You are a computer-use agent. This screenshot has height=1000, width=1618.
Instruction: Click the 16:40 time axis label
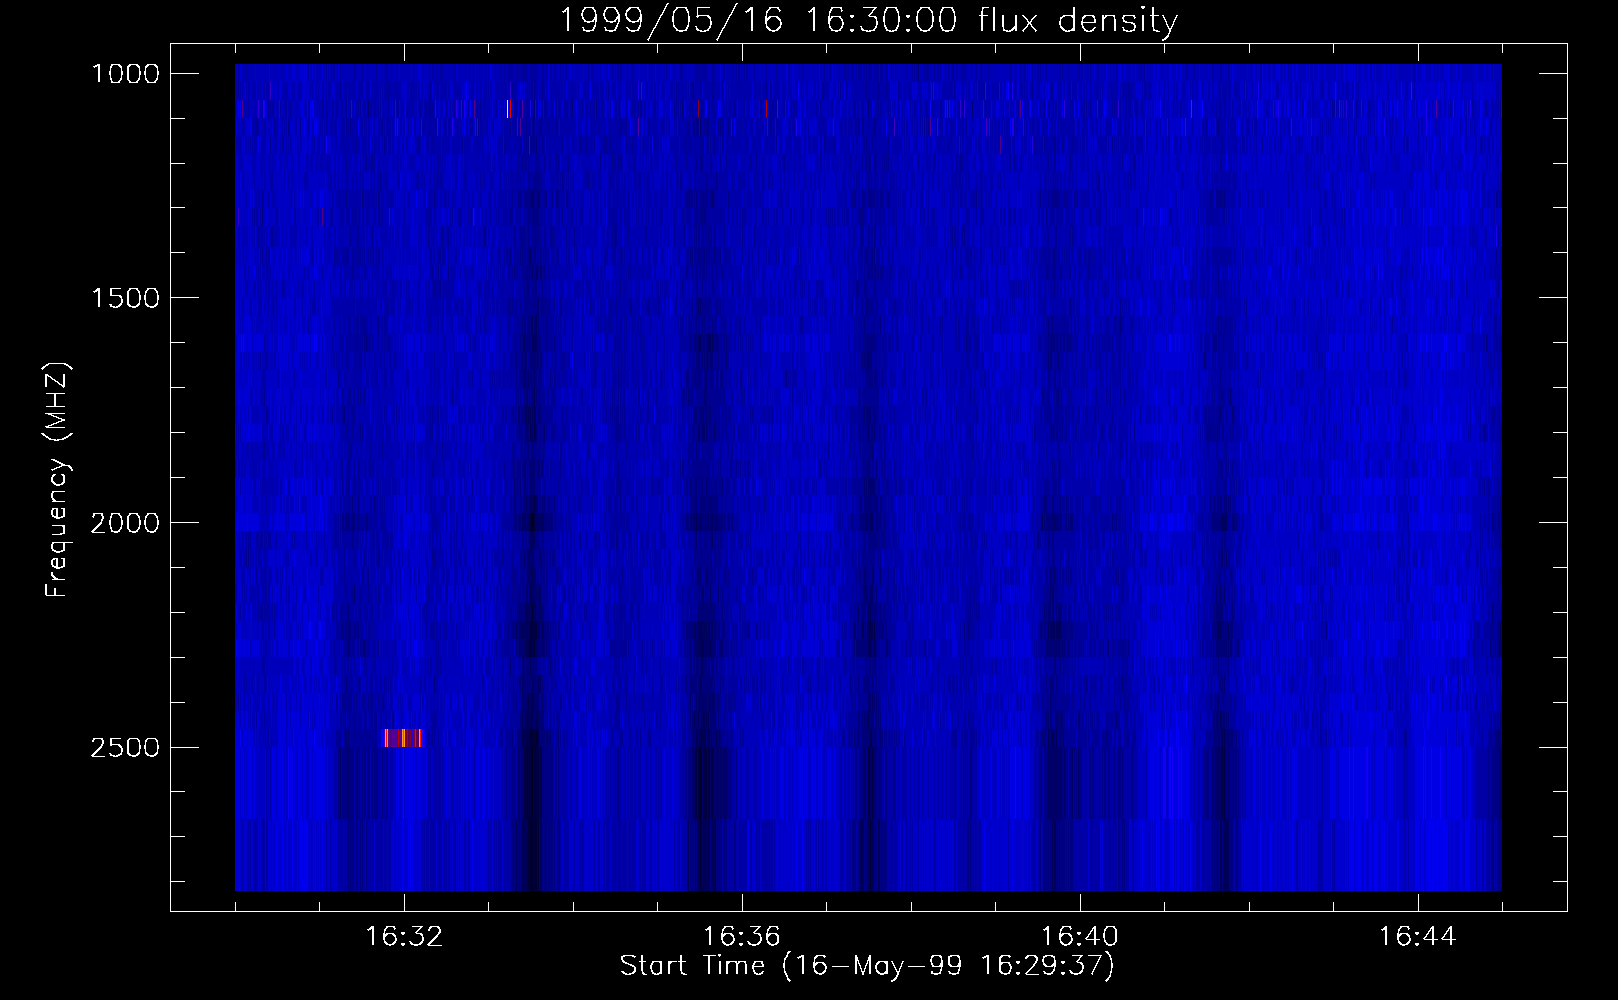pyautogui.click(x=1080, y=937)
